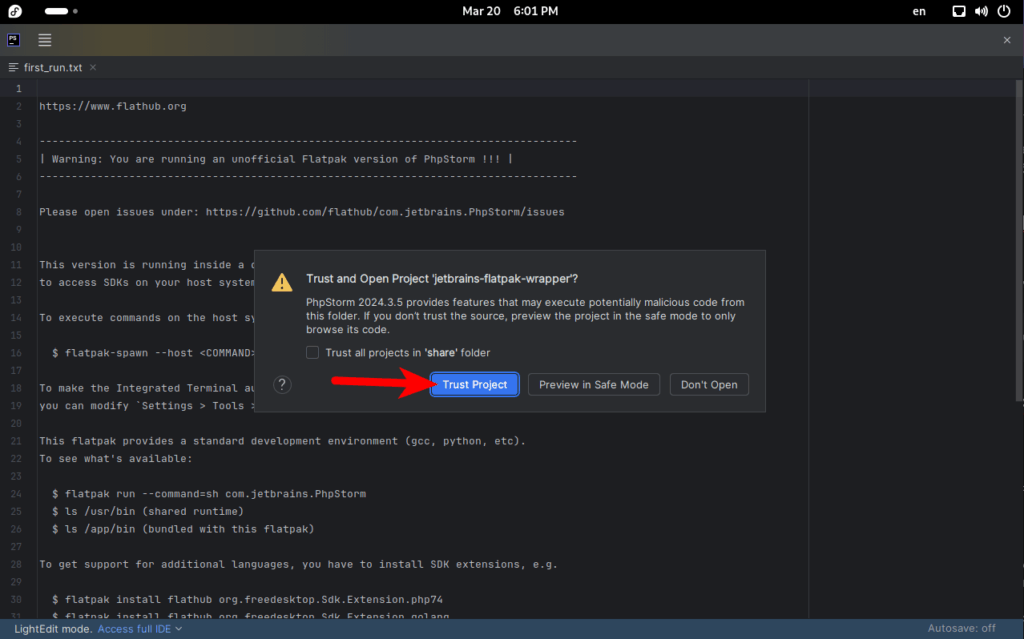Open the clock Mar 20 6:01 PM
The height and width of the screenshot is (639, 1024).
[509, 11]
